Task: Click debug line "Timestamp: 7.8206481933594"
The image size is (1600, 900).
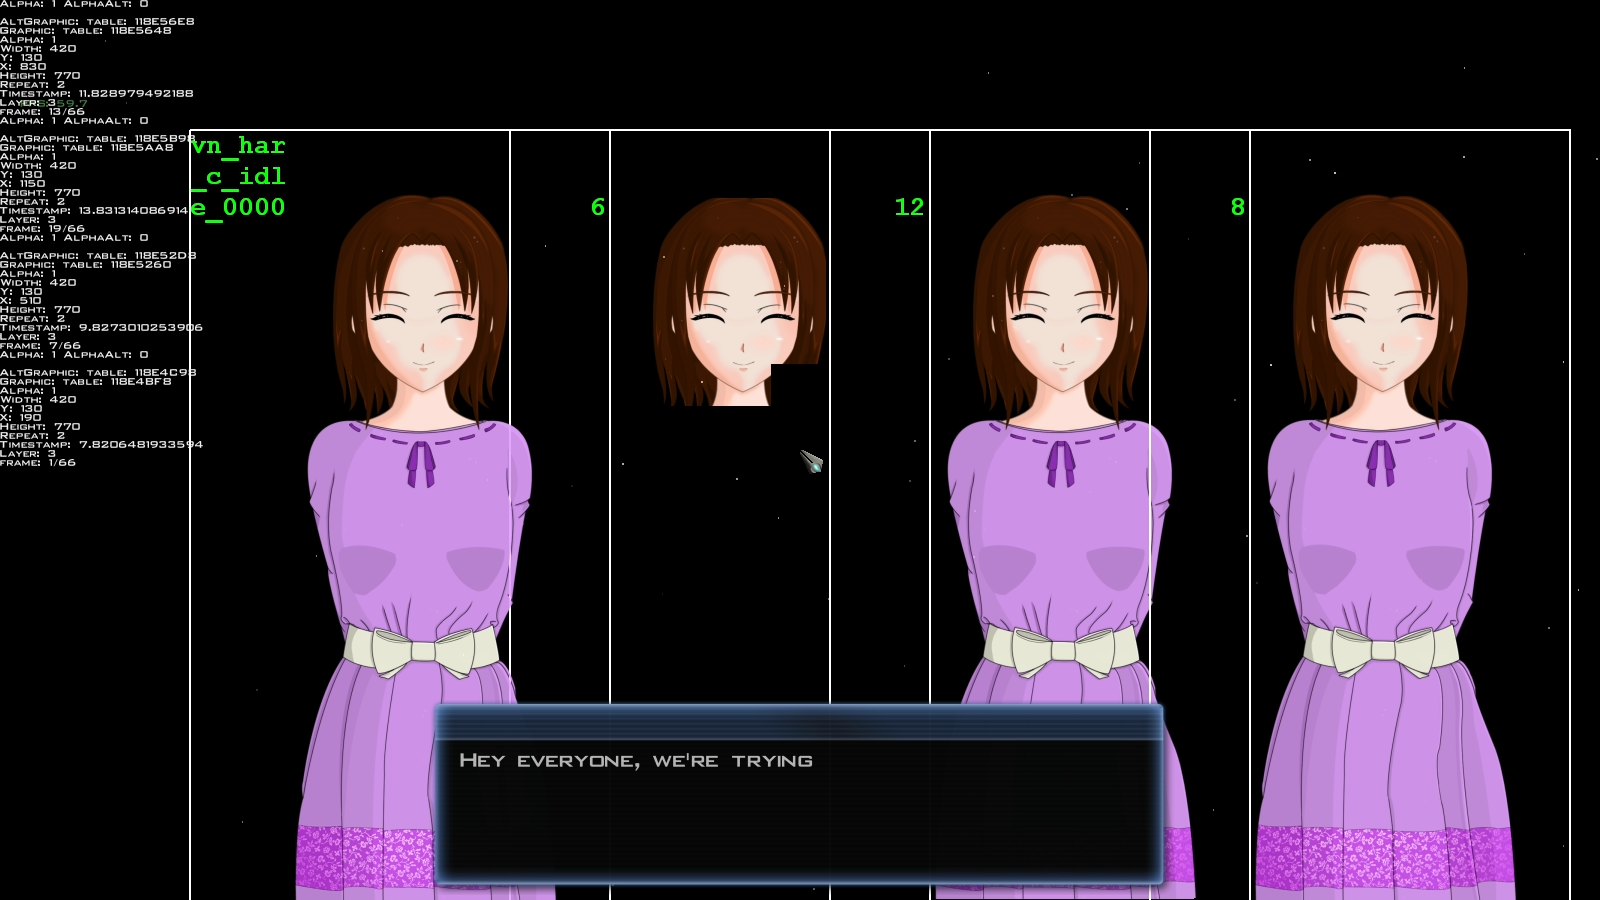Action: tap(101, 445)
